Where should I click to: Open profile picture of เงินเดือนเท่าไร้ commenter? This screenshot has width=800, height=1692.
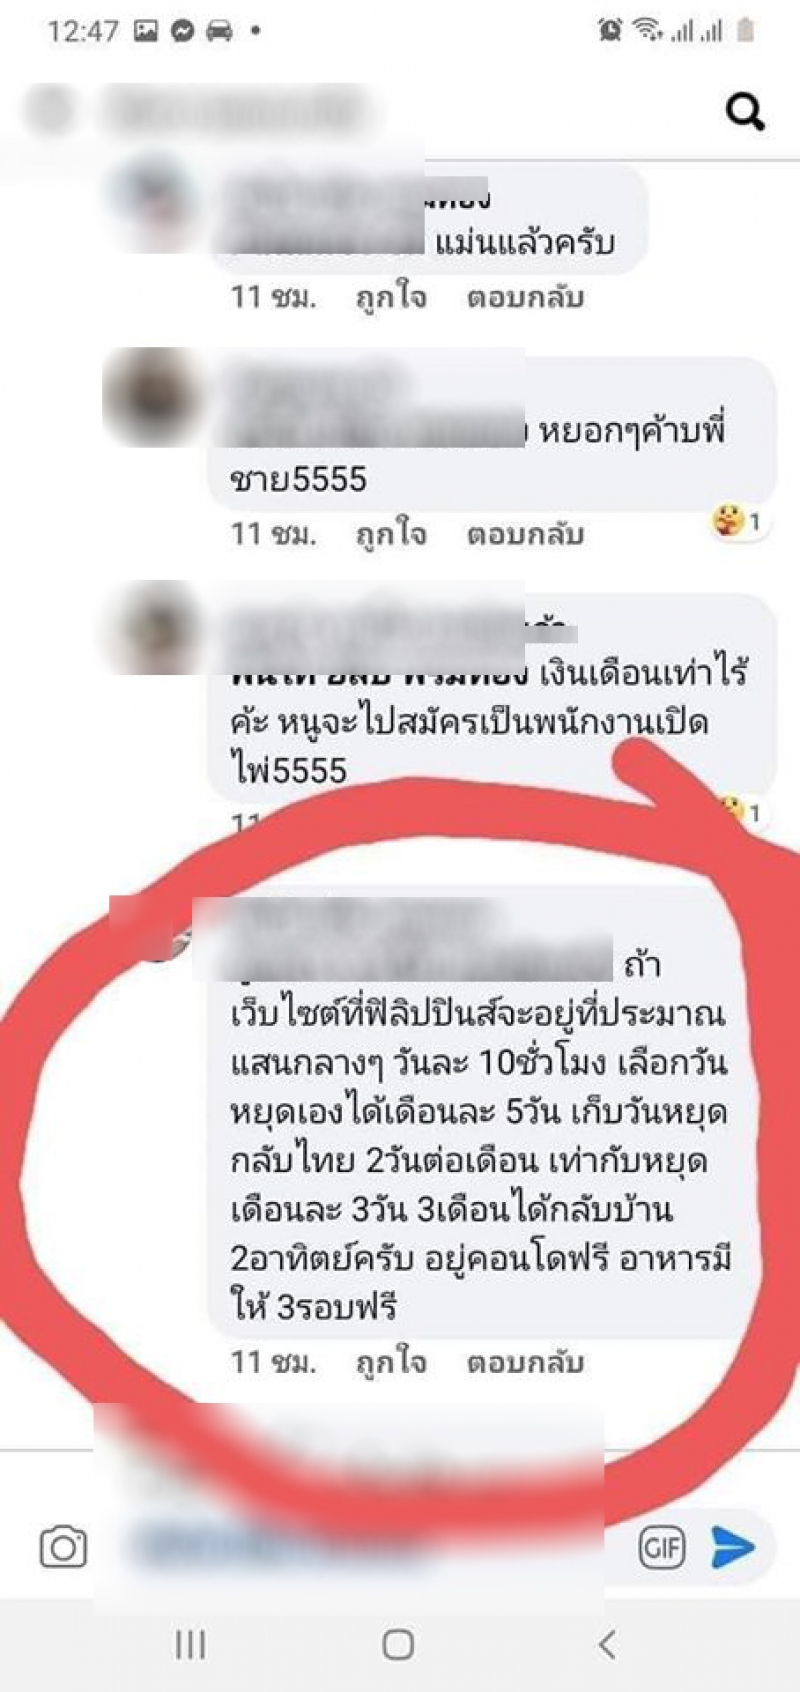click(151, 629)
